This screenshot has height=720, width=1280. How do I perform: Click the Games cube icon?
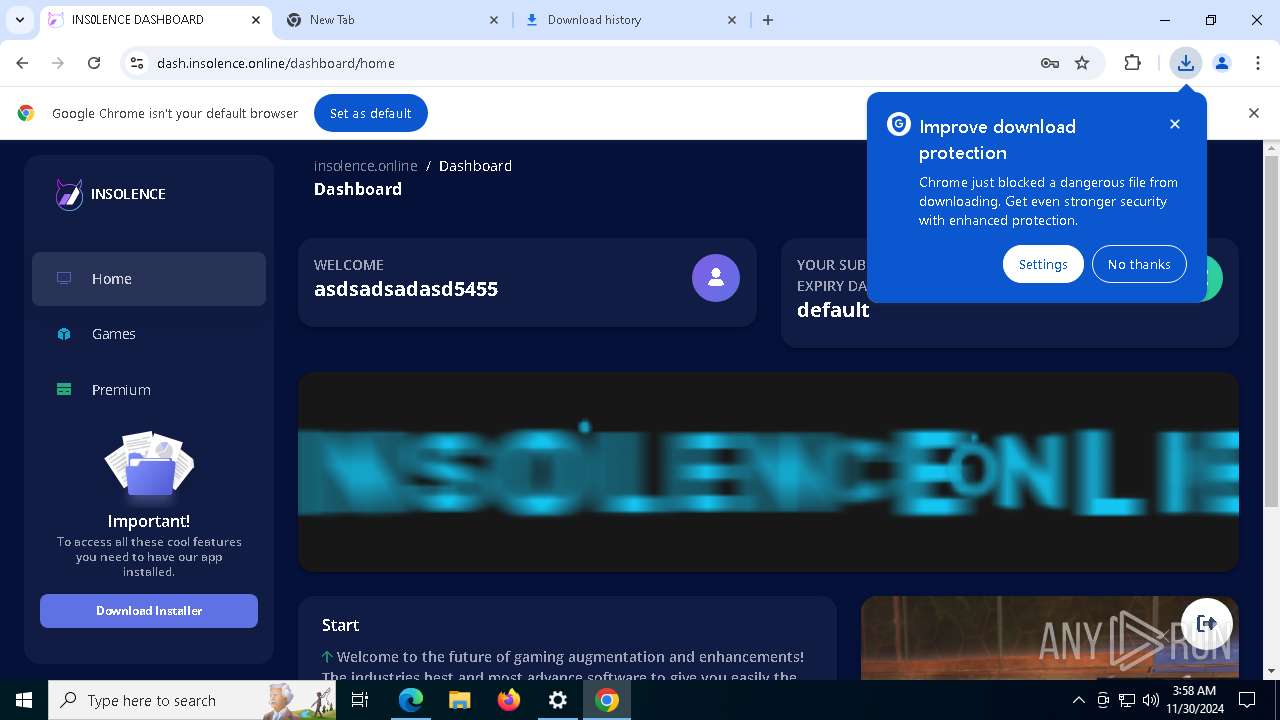point(64,334)
